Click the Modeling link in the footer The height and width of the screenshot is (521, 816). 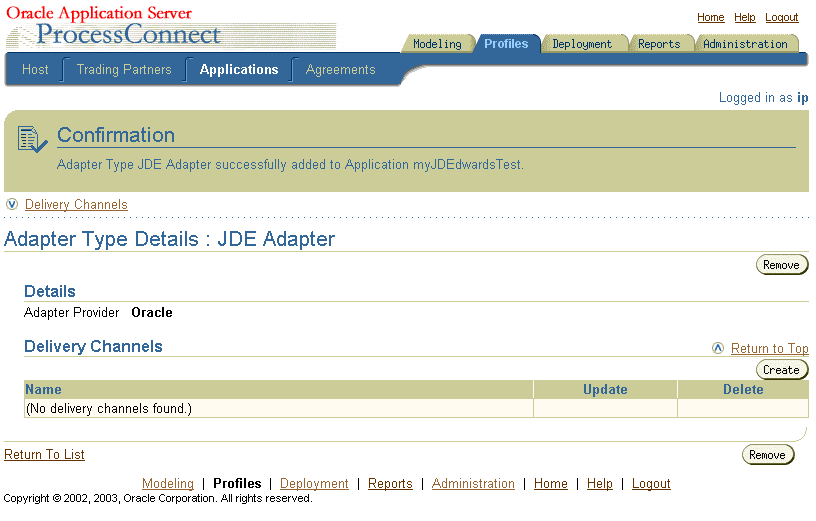[168, 484]
